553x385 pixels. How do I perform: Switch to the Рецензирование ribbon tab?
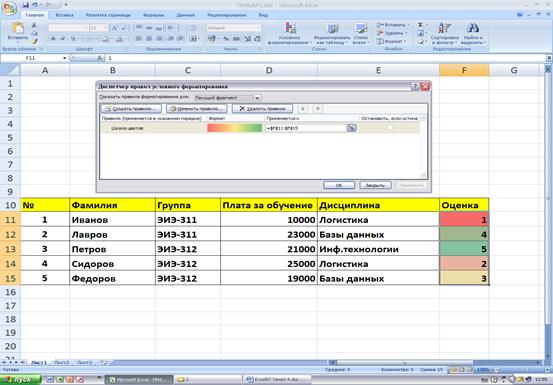coord(227,15)
